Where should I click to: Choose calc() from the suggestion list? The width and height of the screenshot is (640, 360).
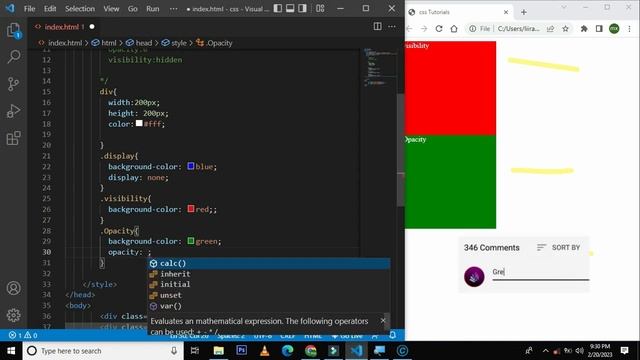pos(269,263)
